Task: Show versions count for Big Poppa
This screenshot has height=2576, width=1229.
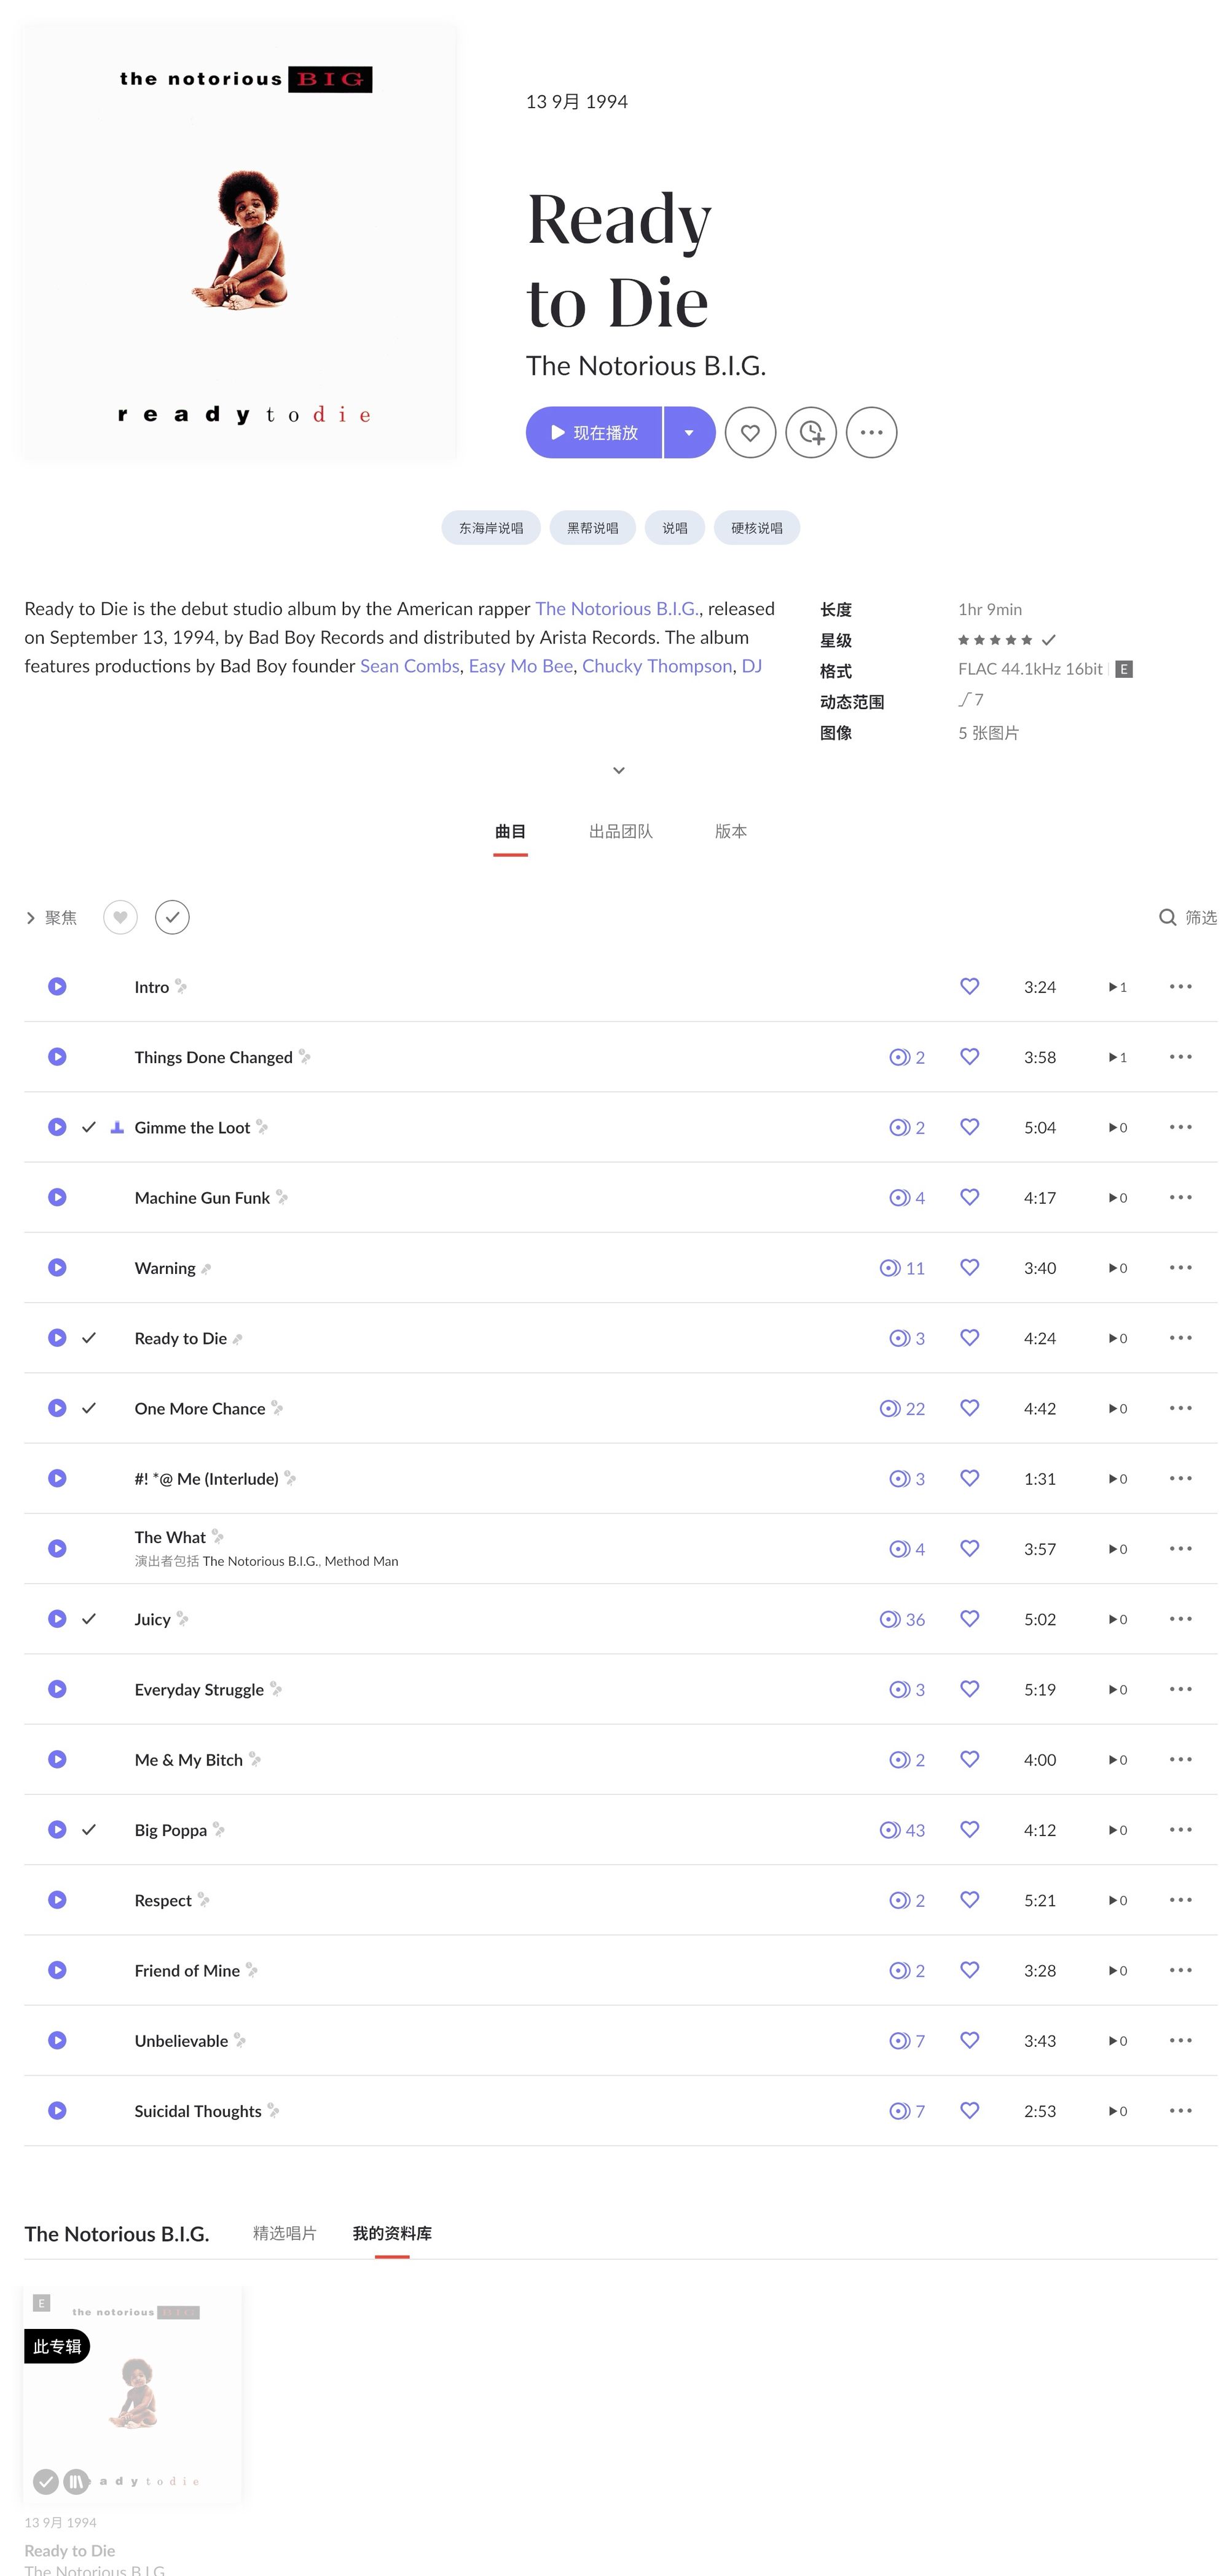Action: [x=902, y=1830]
